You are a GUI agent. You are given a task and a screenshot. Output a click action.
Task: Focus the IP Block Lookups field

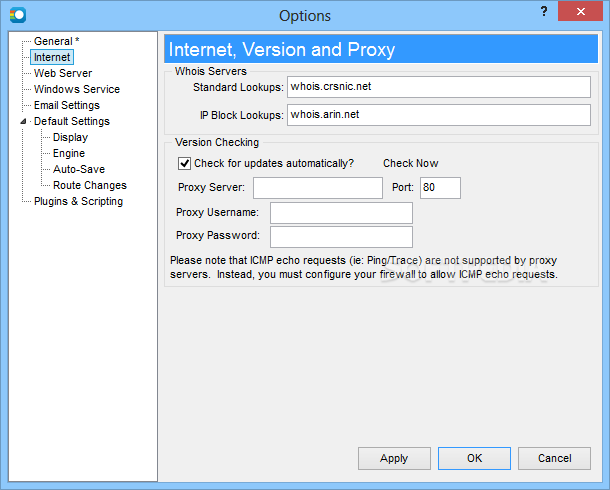coord(439,115)
